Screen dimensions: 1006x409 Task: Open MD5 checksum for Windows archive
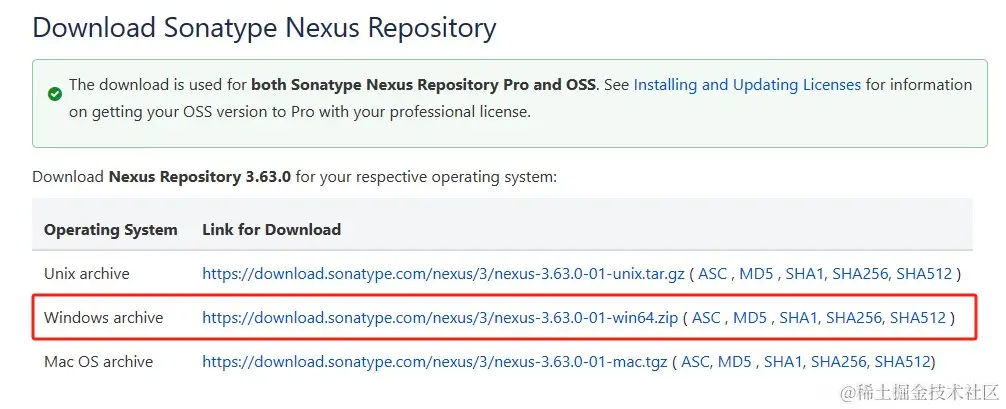[750, 318]
